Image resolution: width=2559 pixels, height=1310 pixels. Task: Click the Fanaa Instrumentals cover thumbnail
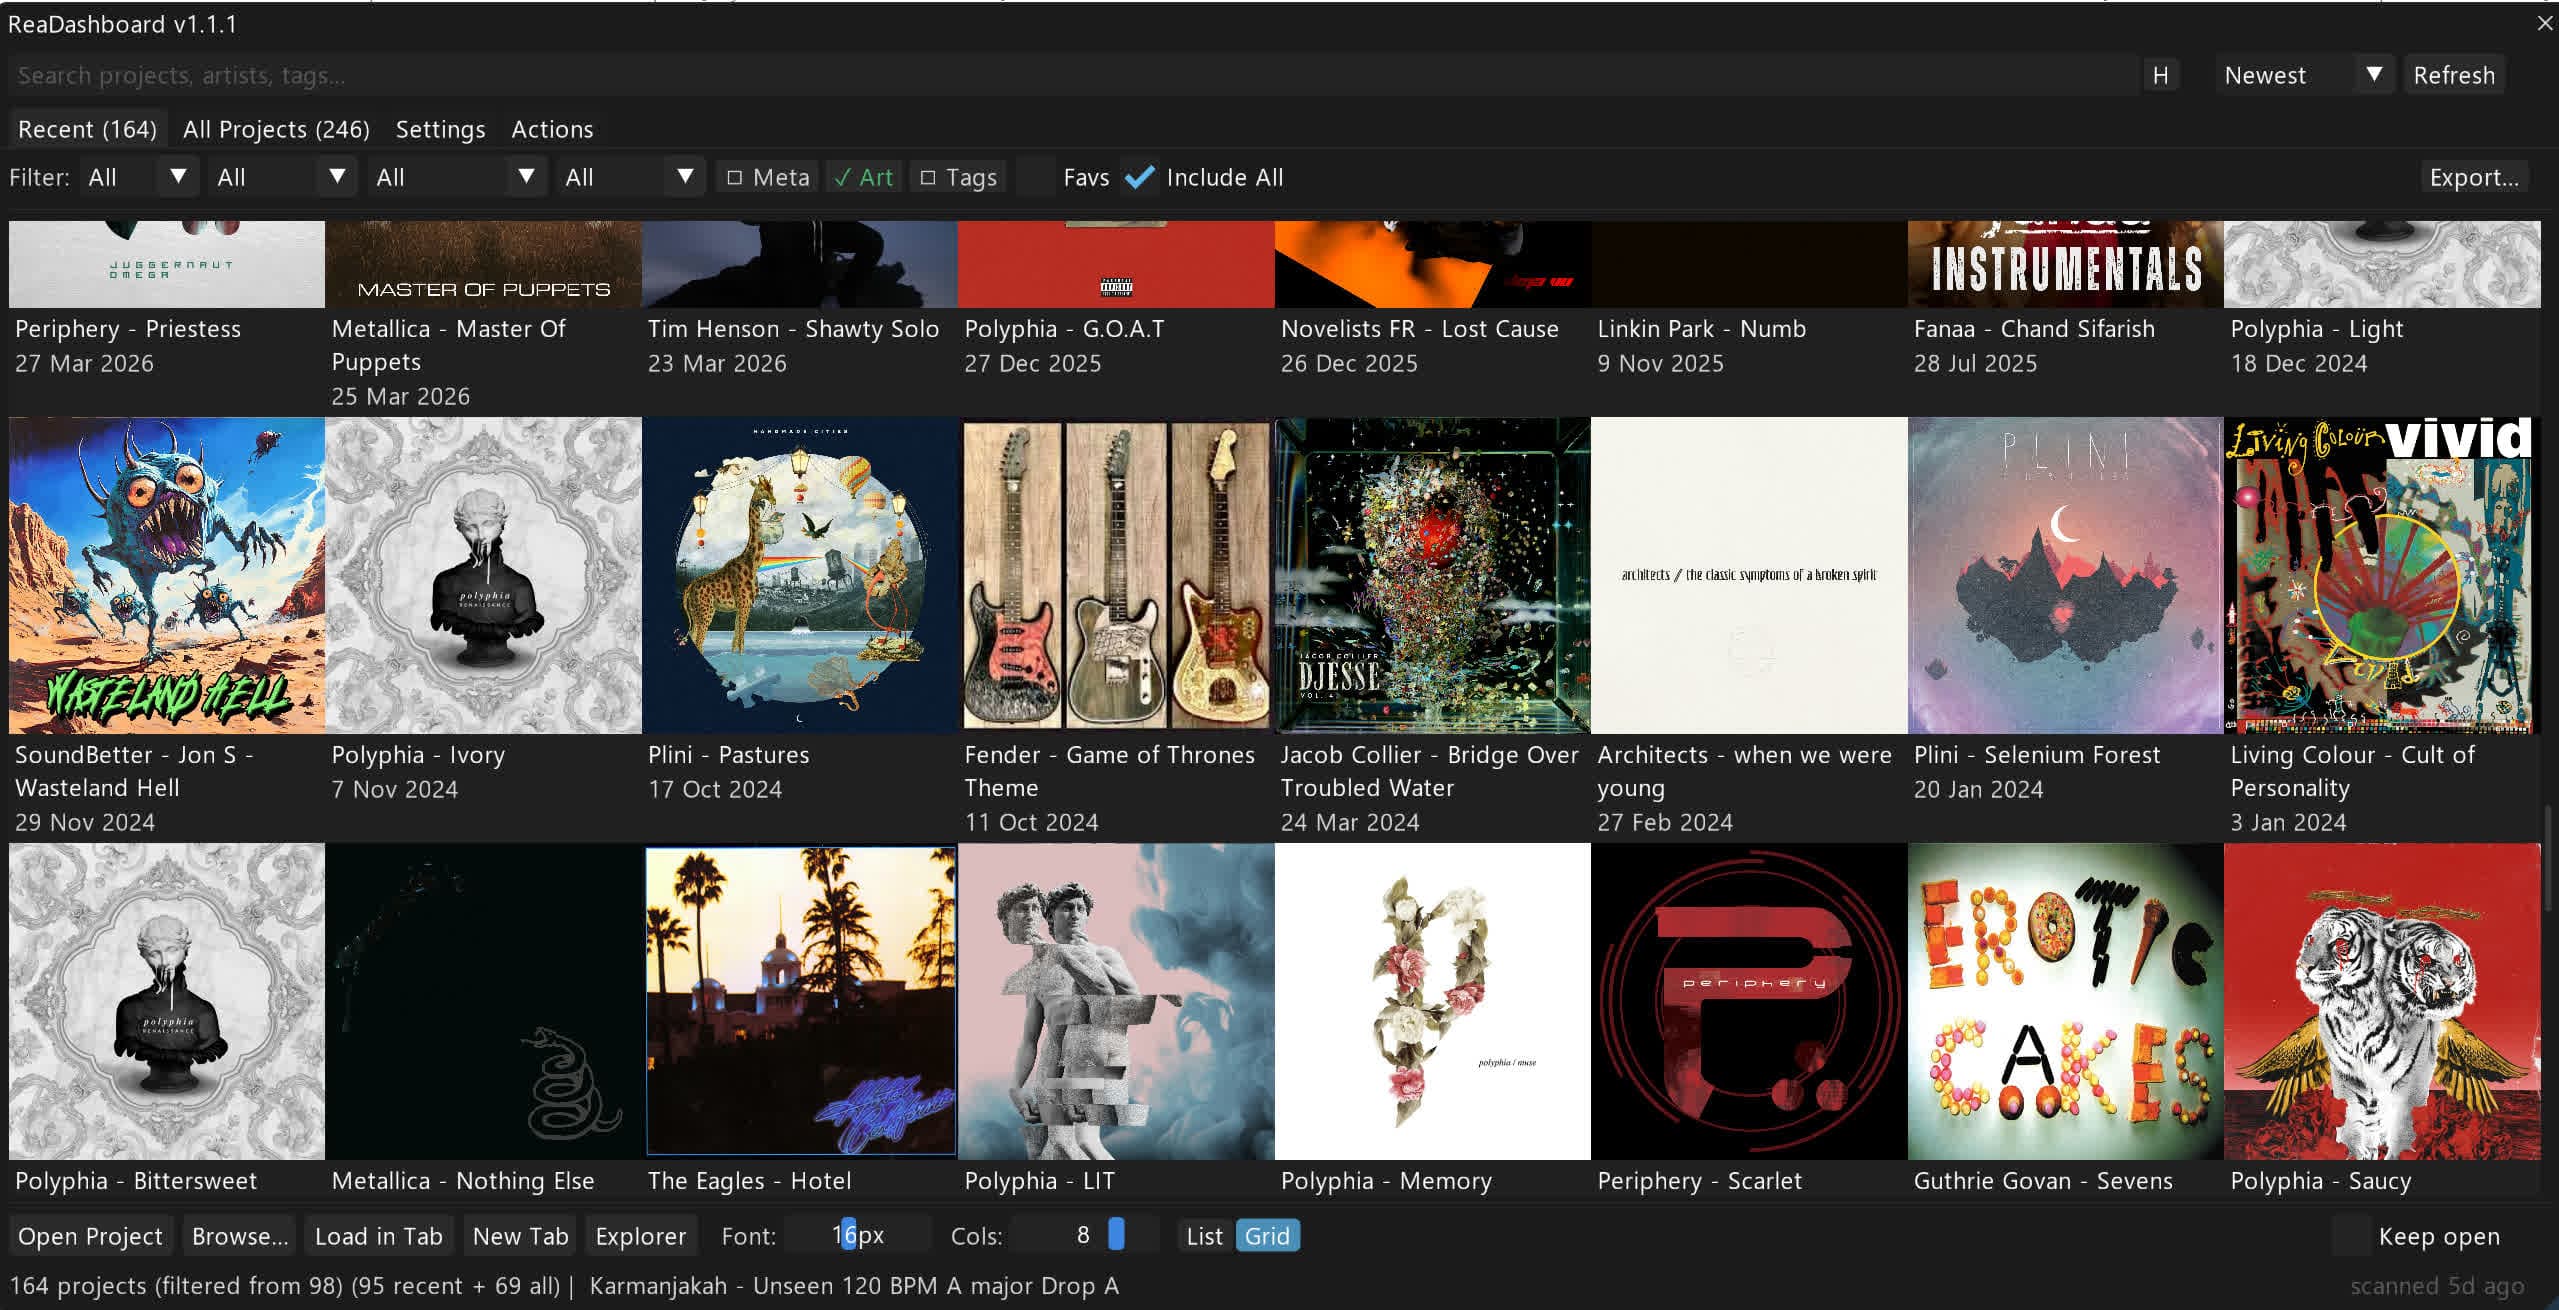(x=2066, y=264)
